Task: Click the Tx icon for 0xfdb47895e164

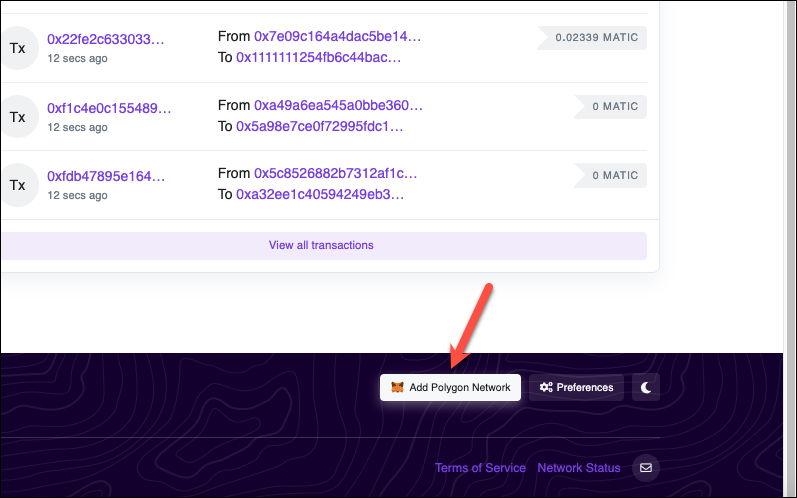Action: coord(18,185)
